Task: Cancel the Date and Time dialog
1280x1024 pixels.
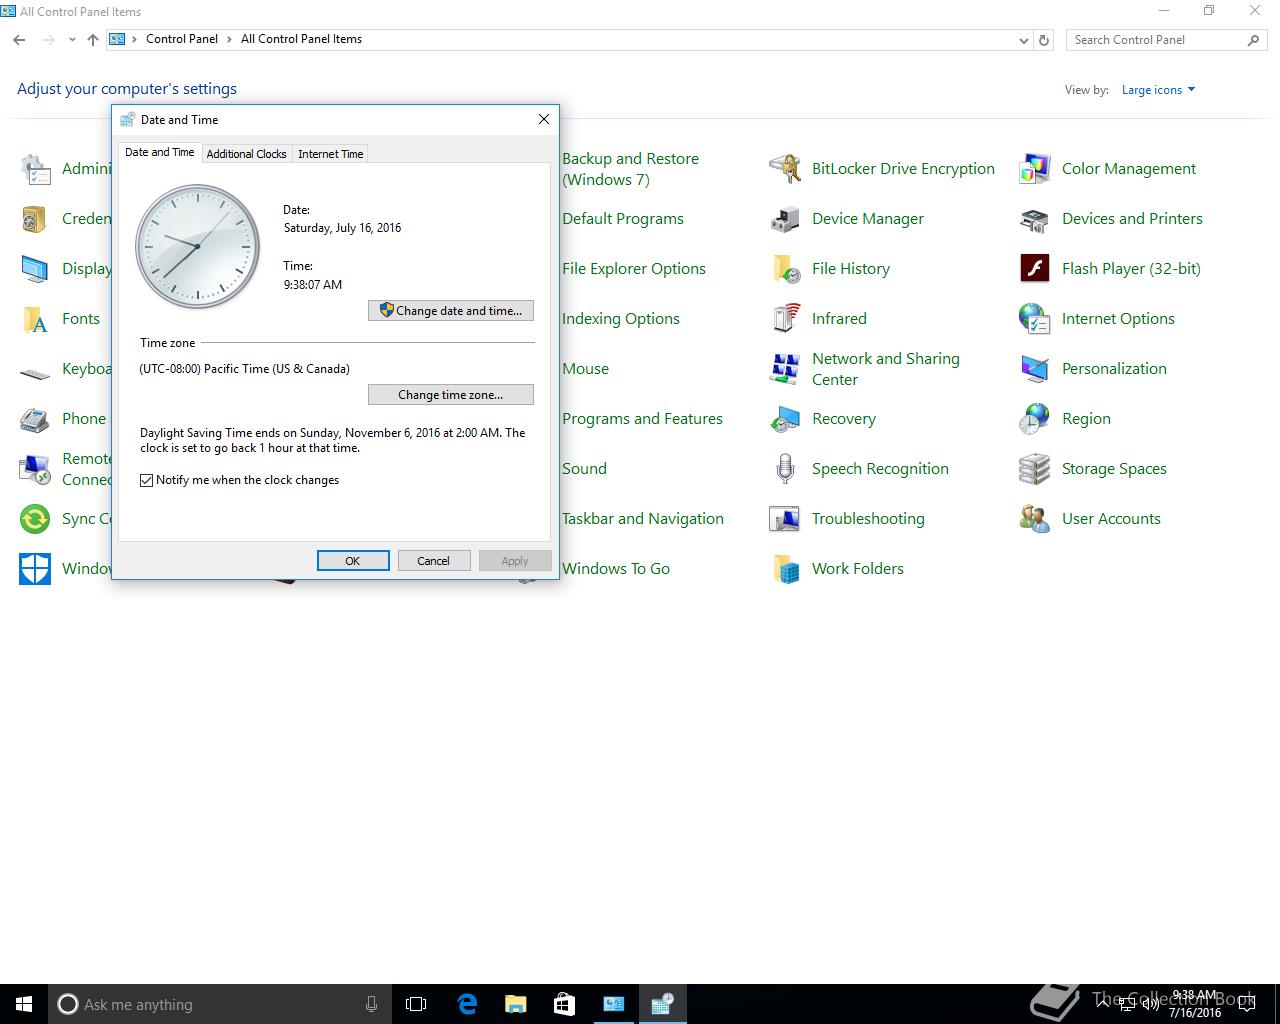Action: 434,561
